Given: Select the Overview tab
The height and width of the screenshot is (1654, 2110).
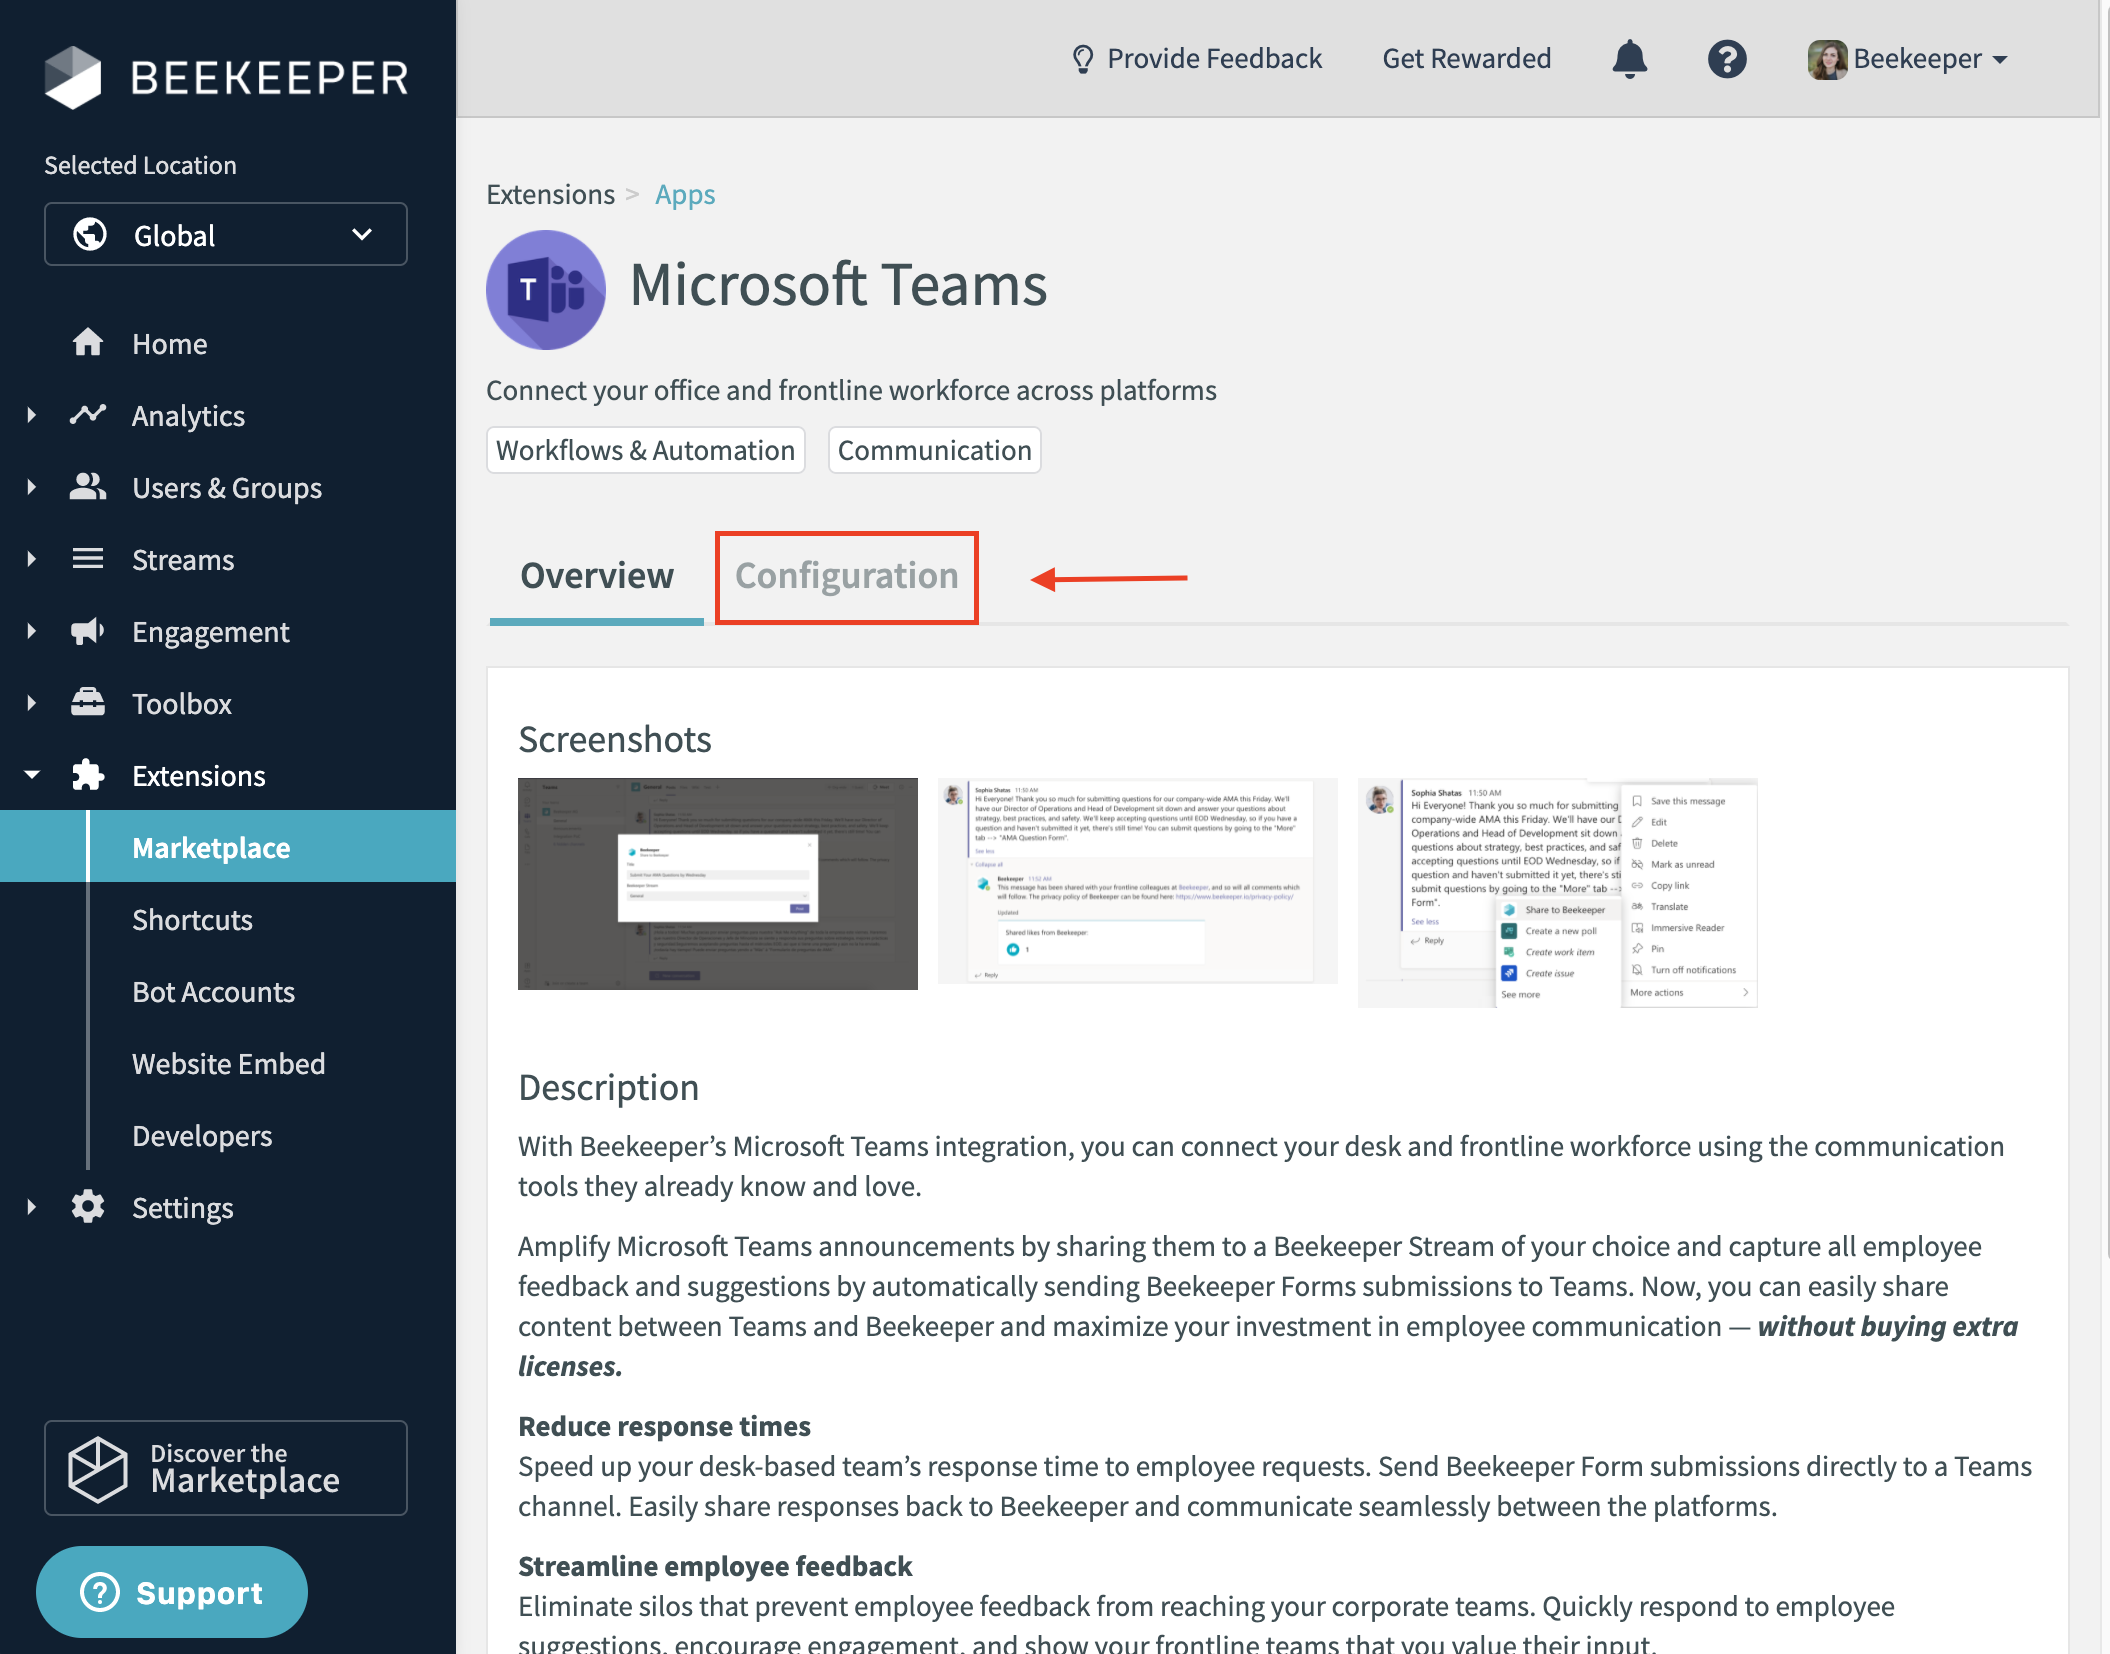Looking at the screenshot, I should pos(595,576).
